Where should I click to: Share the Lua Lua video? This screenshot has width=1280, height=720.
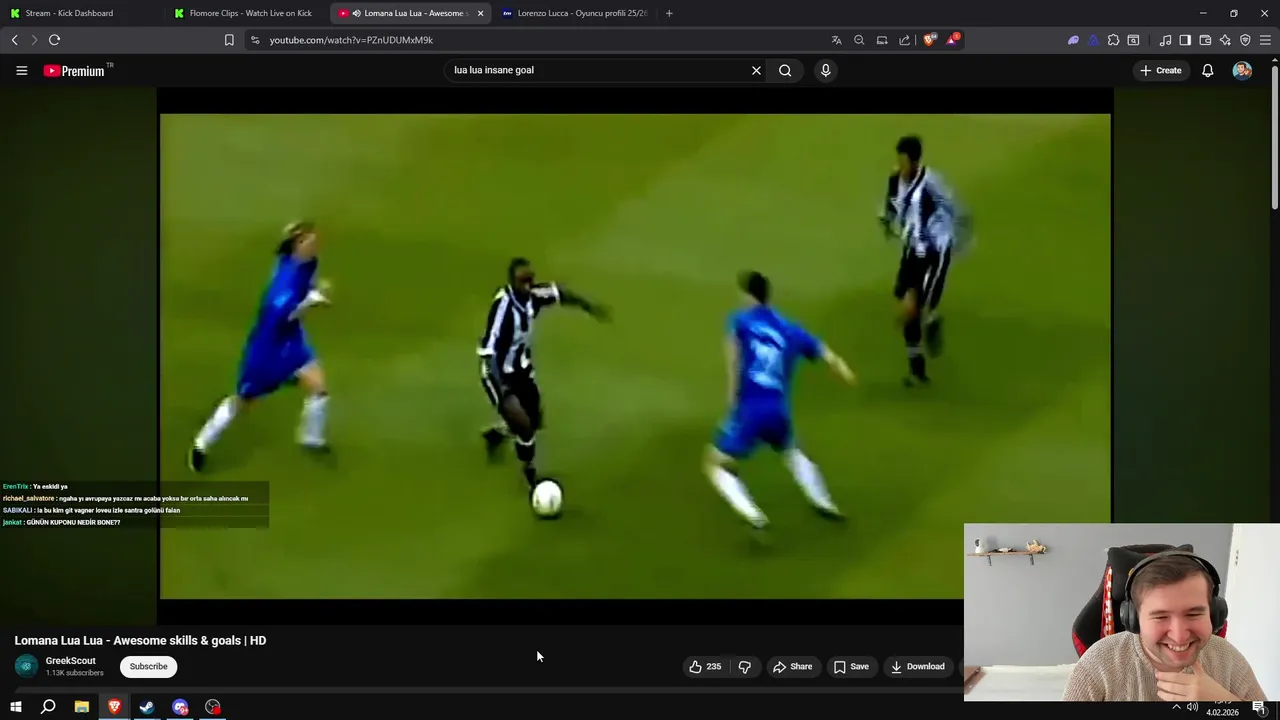coord(792,666)
